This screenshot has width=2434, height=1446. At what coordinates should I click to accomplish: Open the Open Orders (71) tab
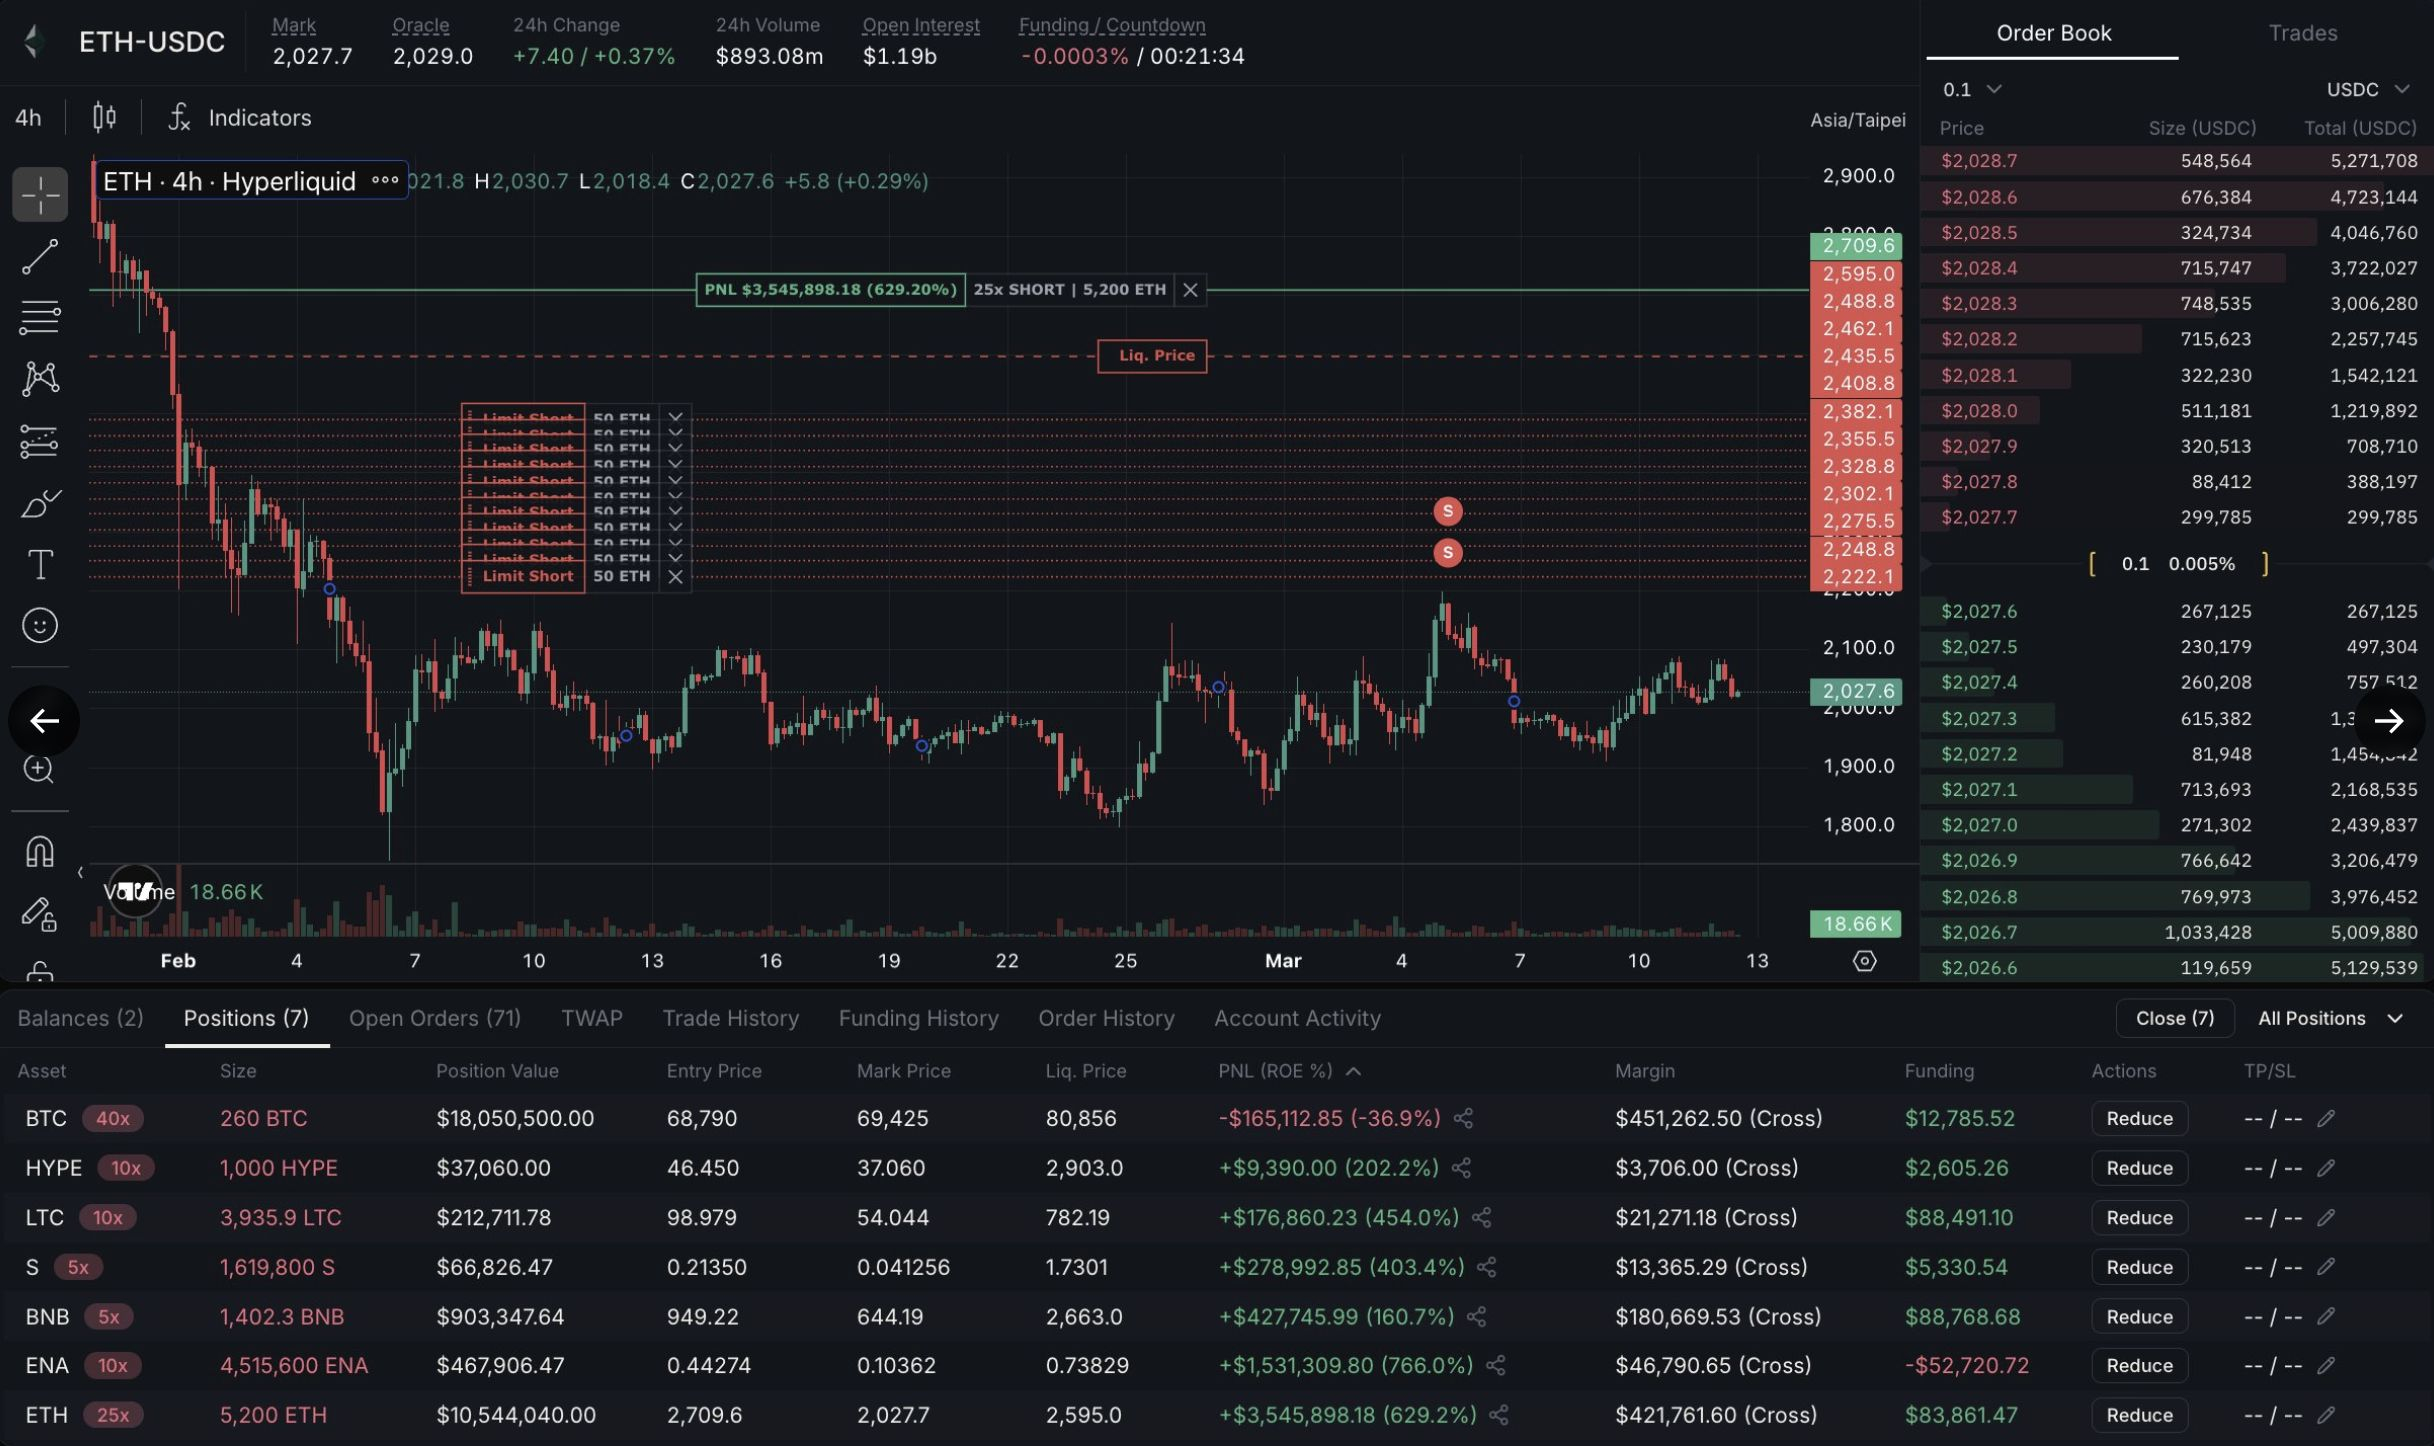(x=434, y=1018)
